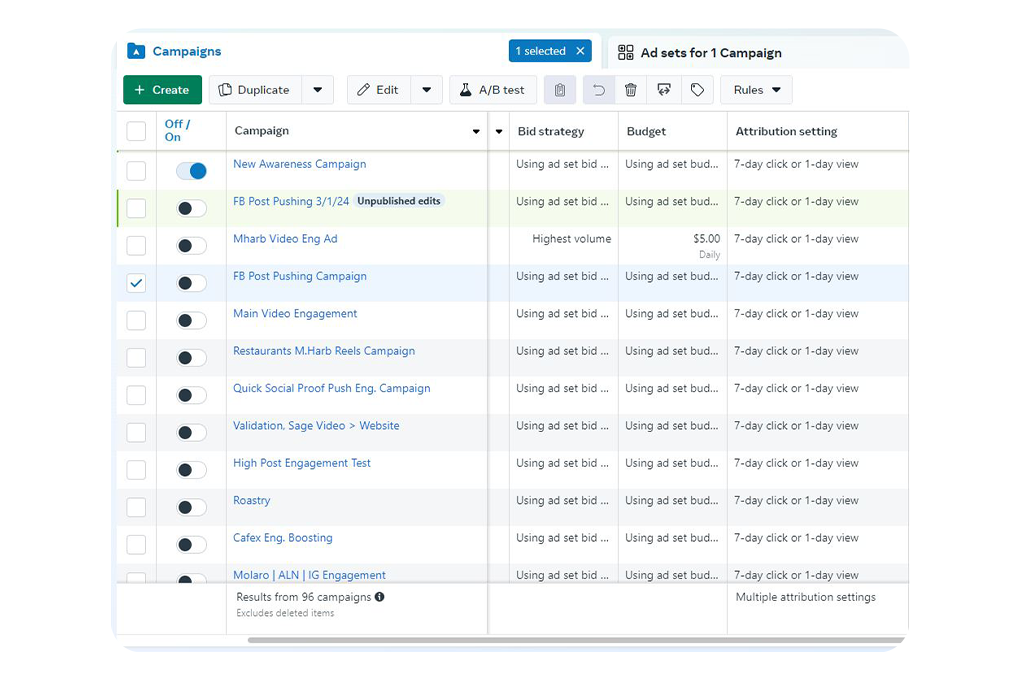1022x681 pixels.
Task: Open the Quick Social Proof Push Eng. Campaign link
Action: tap(332, 388)
